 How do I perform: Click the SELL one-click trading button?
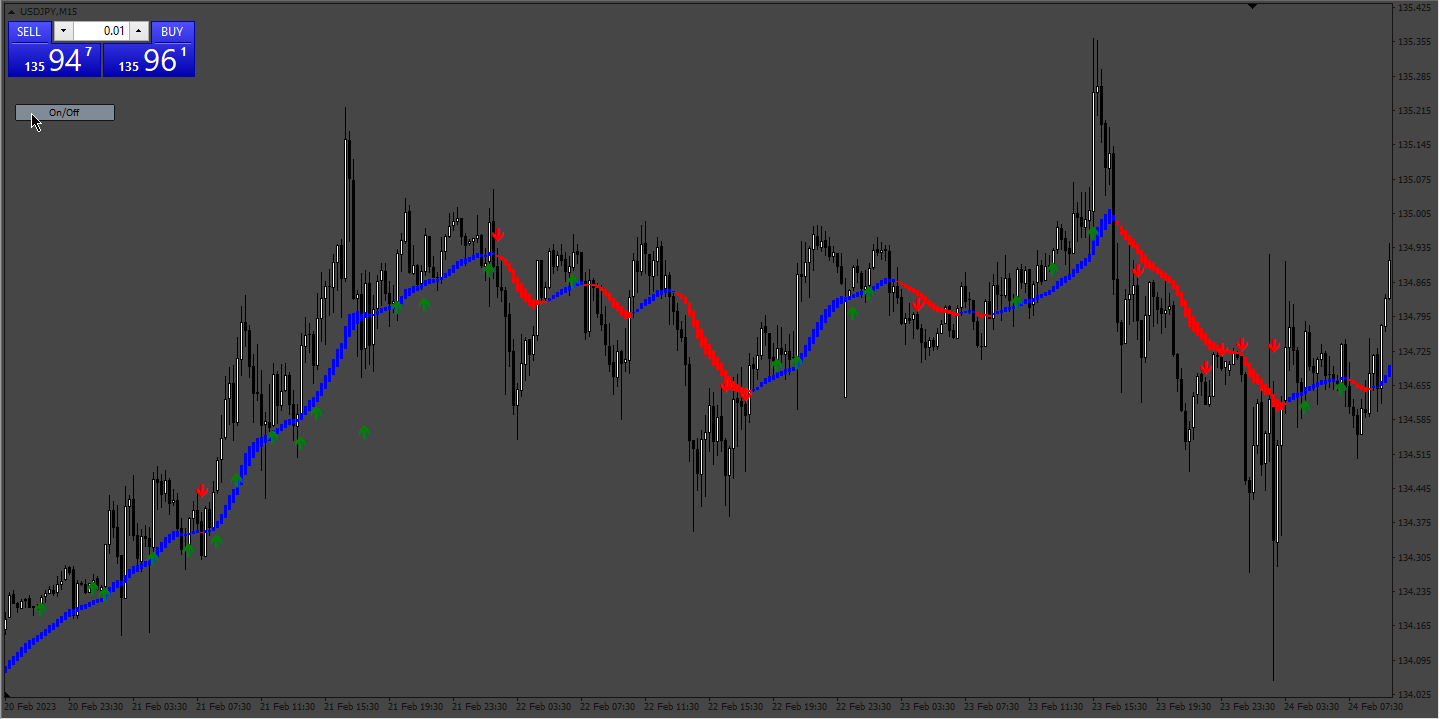pyautogui.click(x=29, y=32)
